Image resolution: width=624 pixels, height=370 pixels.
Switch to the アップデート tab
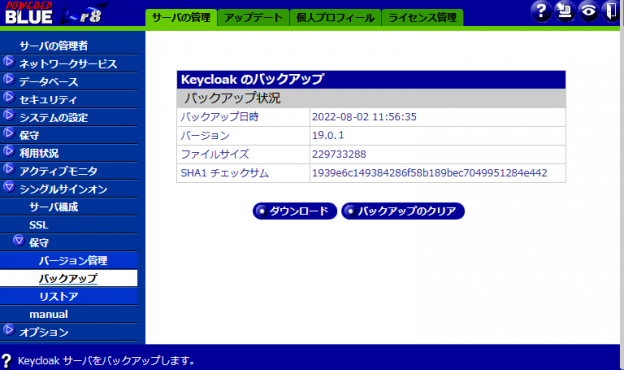click(253, 18)
